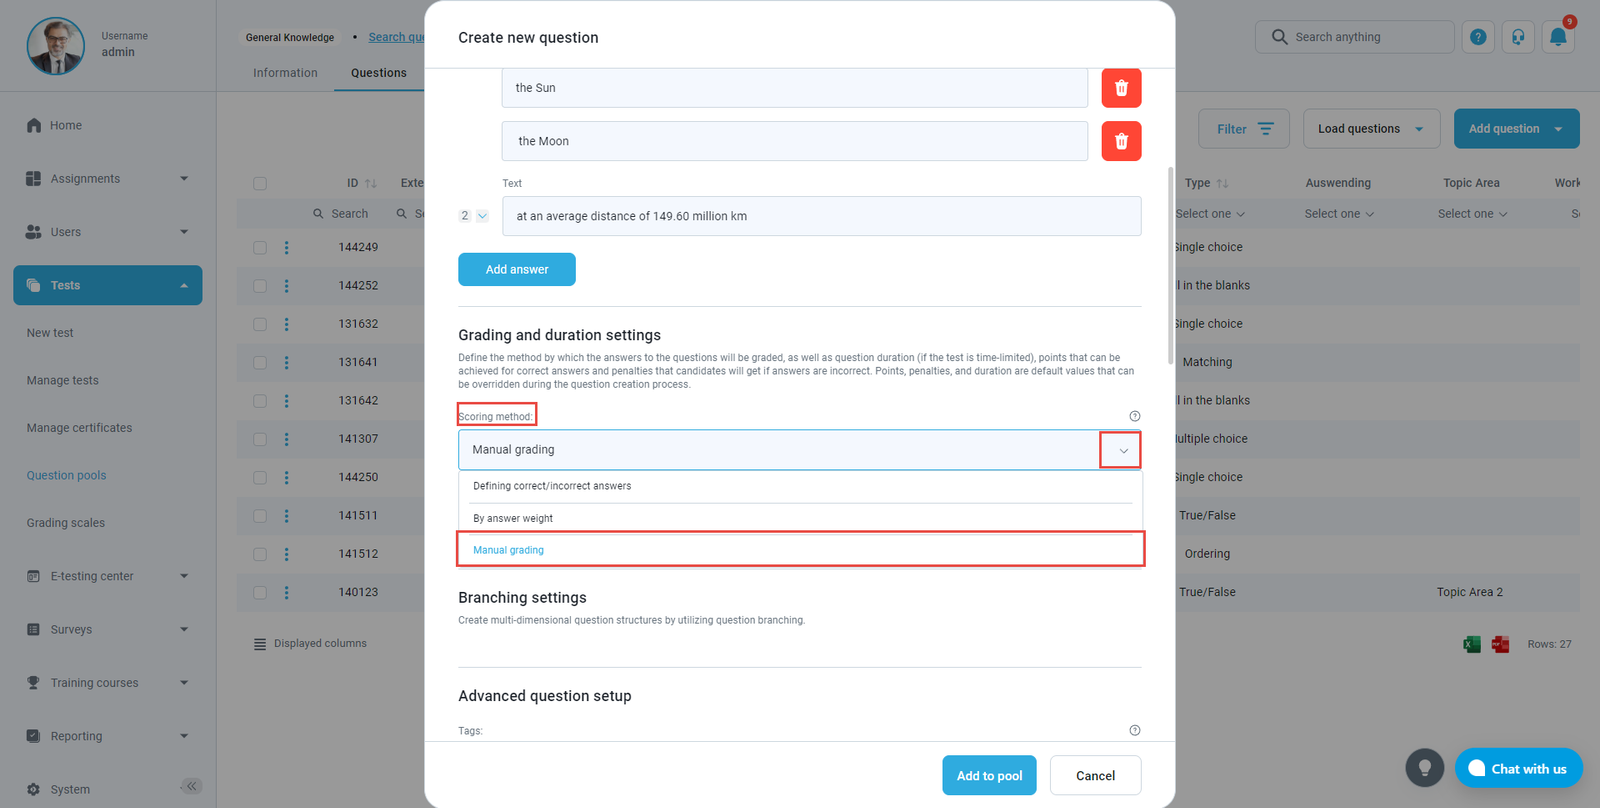Click Add to pool button

tap(989, 775)
